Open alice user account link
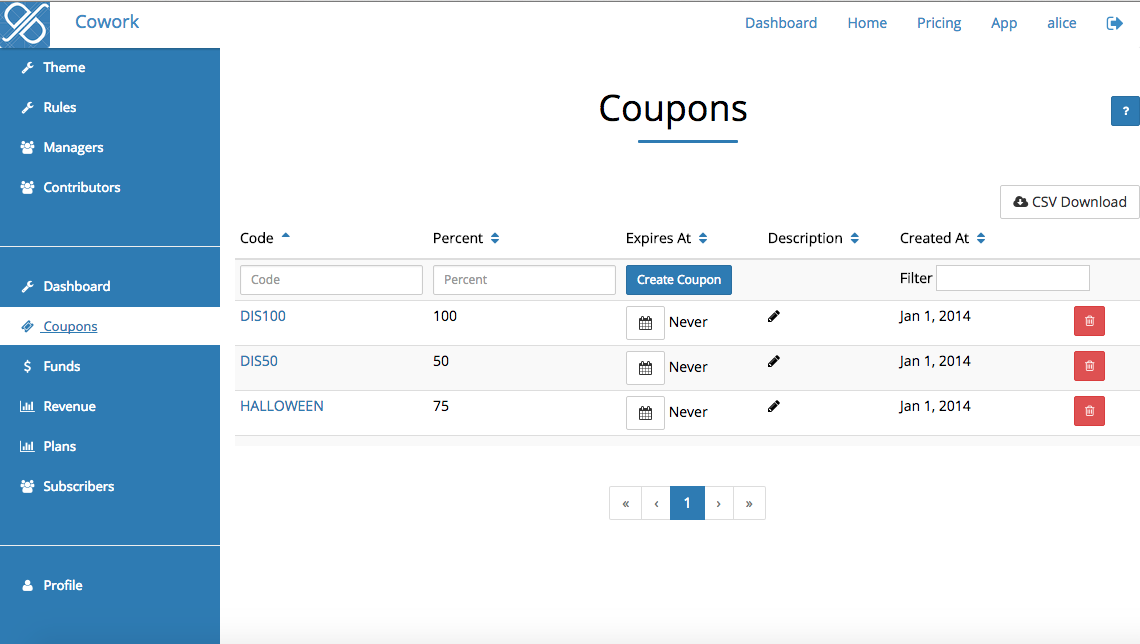Viewport: 1140px width, 644px height. click(1061, 23)
